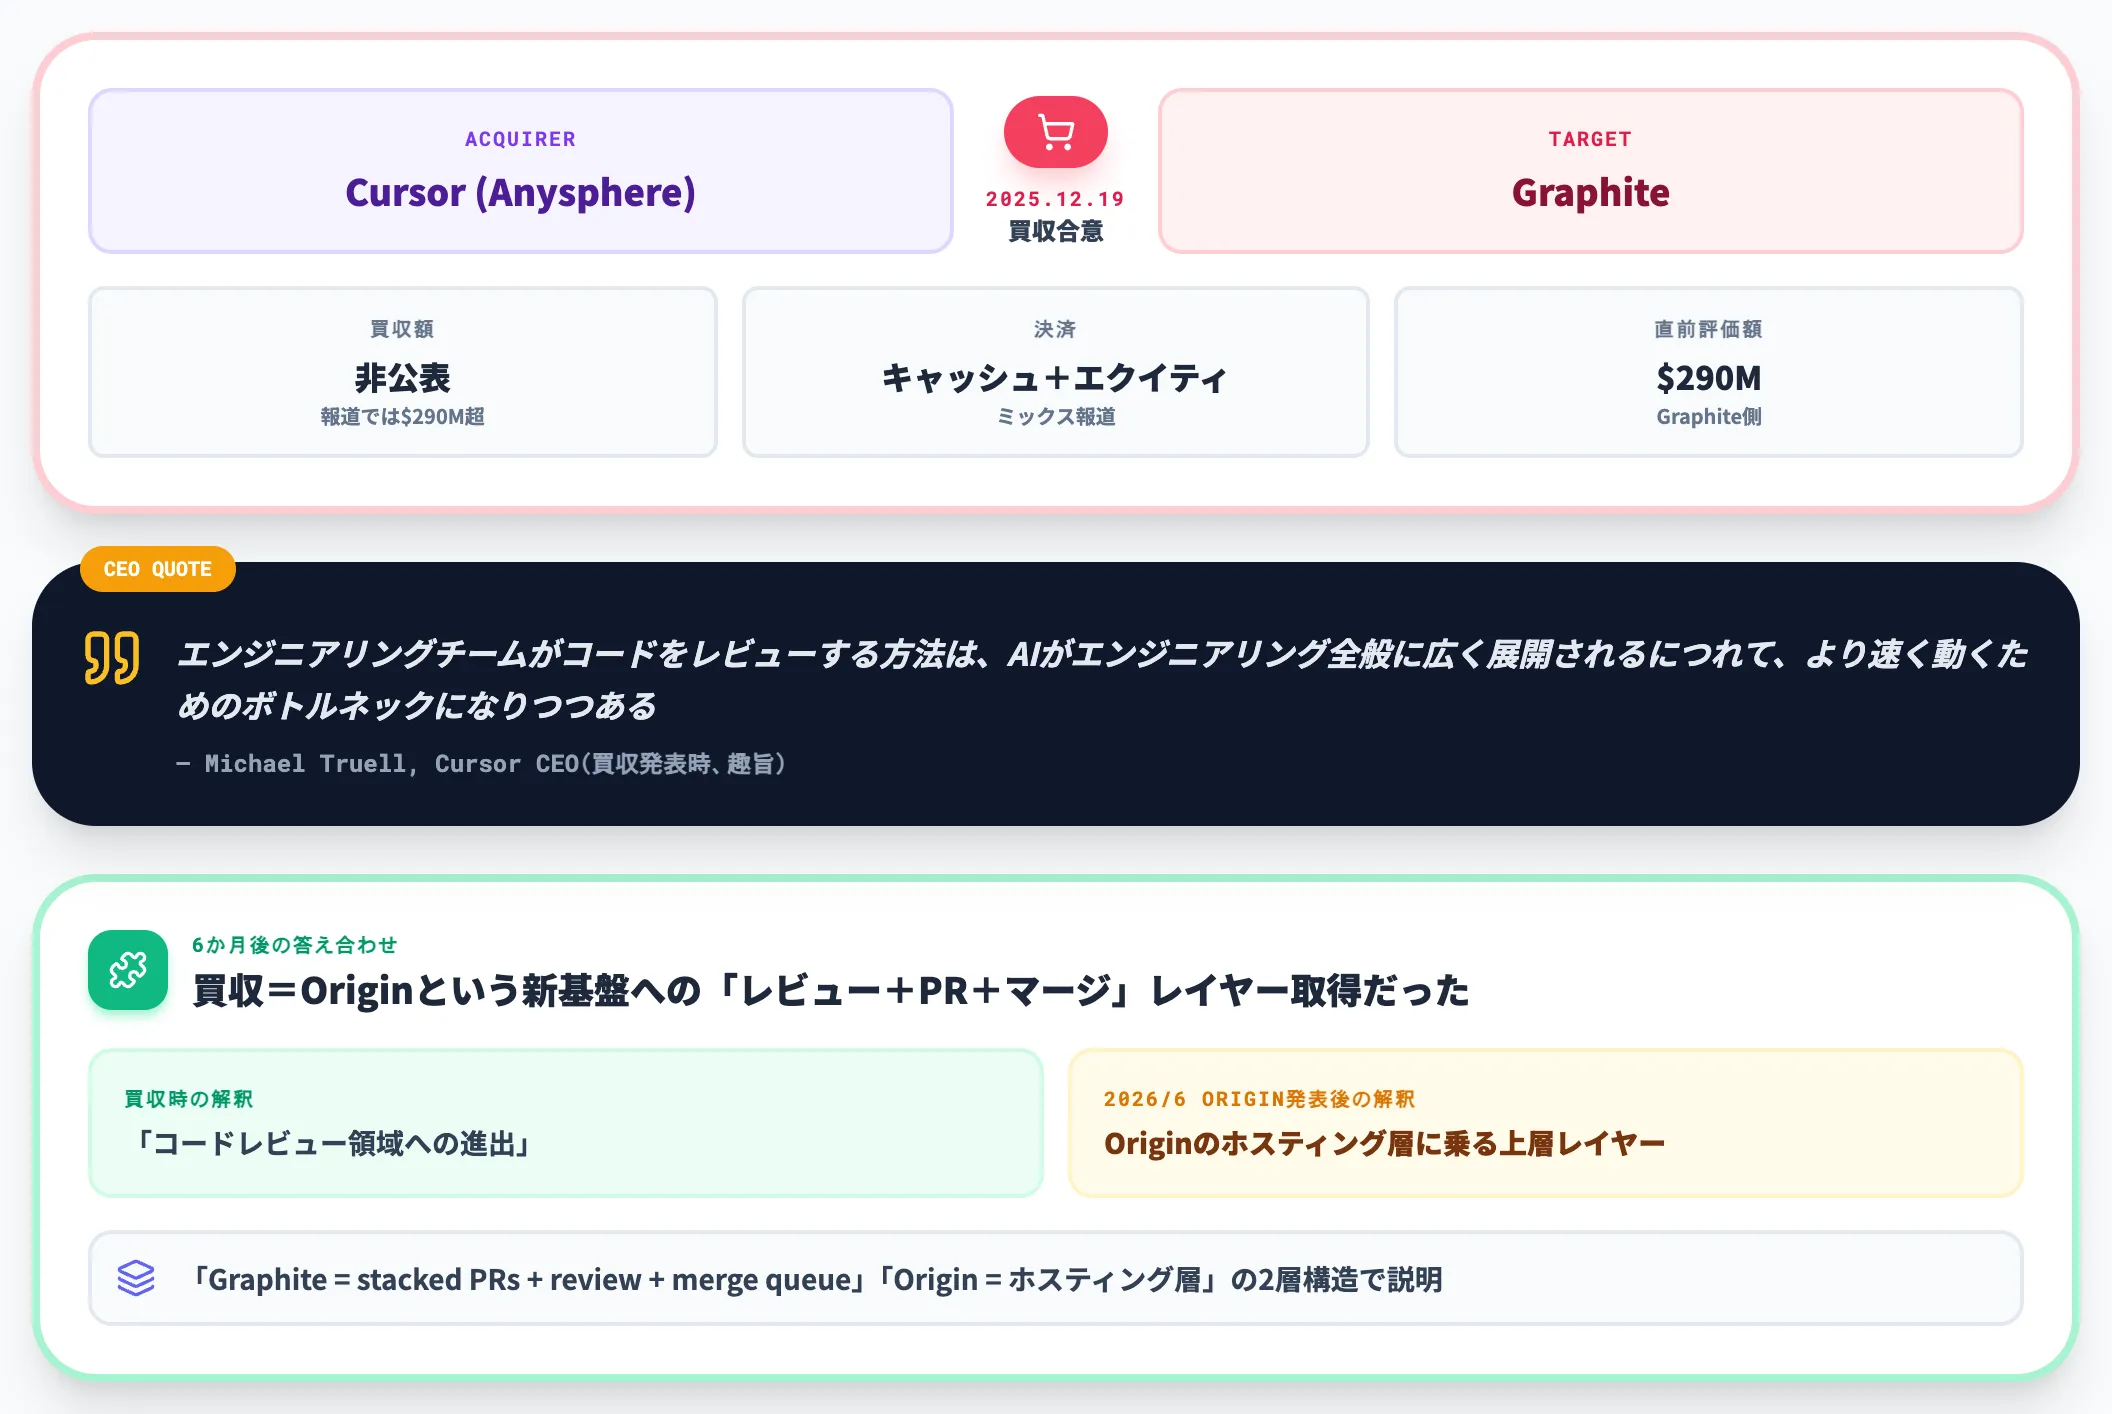This screenshot has width=2112, height=1414.
Task: Click the text 「コードレビュー領域への進出」
Action: [333, 1143]
